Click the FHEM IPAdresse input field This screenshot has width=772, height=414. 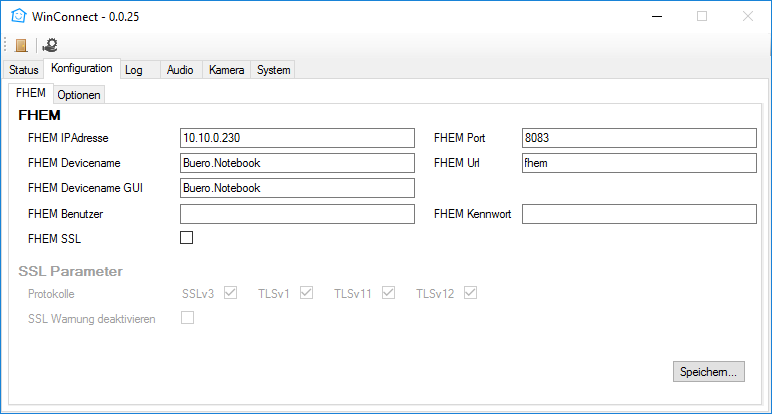[297, 138]
